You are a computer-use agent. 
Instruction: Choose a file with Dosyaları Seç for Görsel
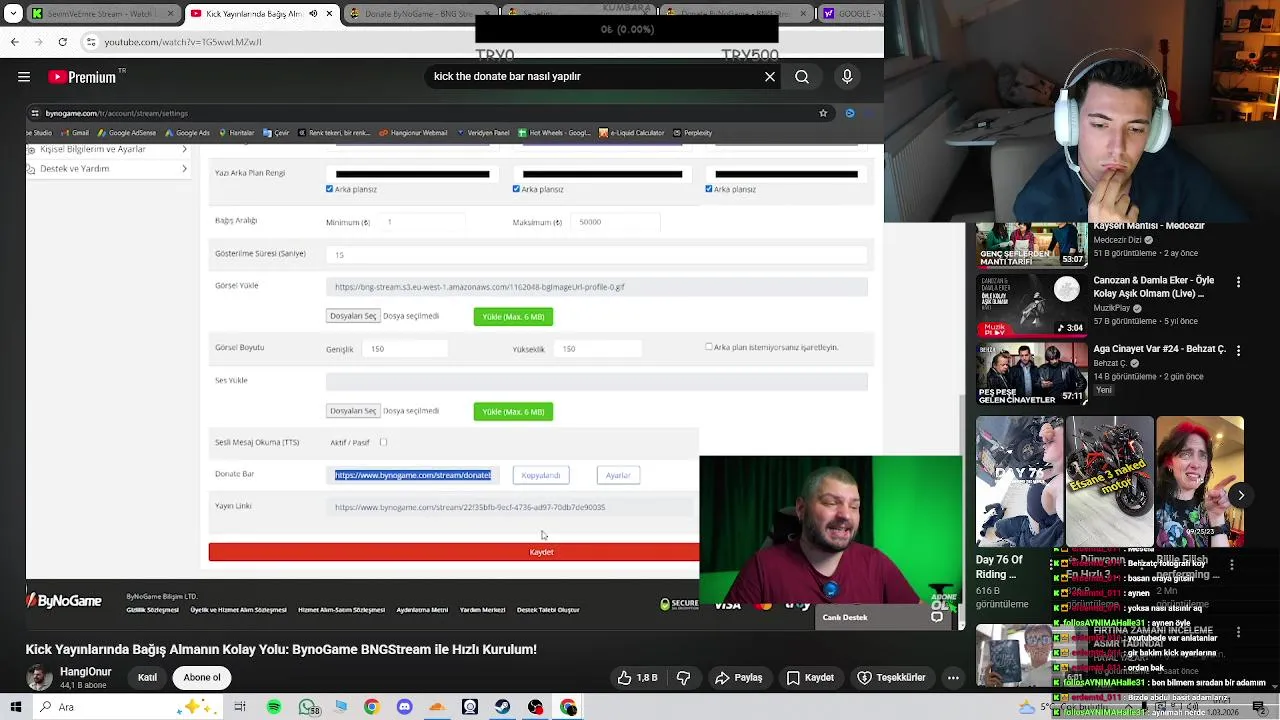[x=353, y=316]
